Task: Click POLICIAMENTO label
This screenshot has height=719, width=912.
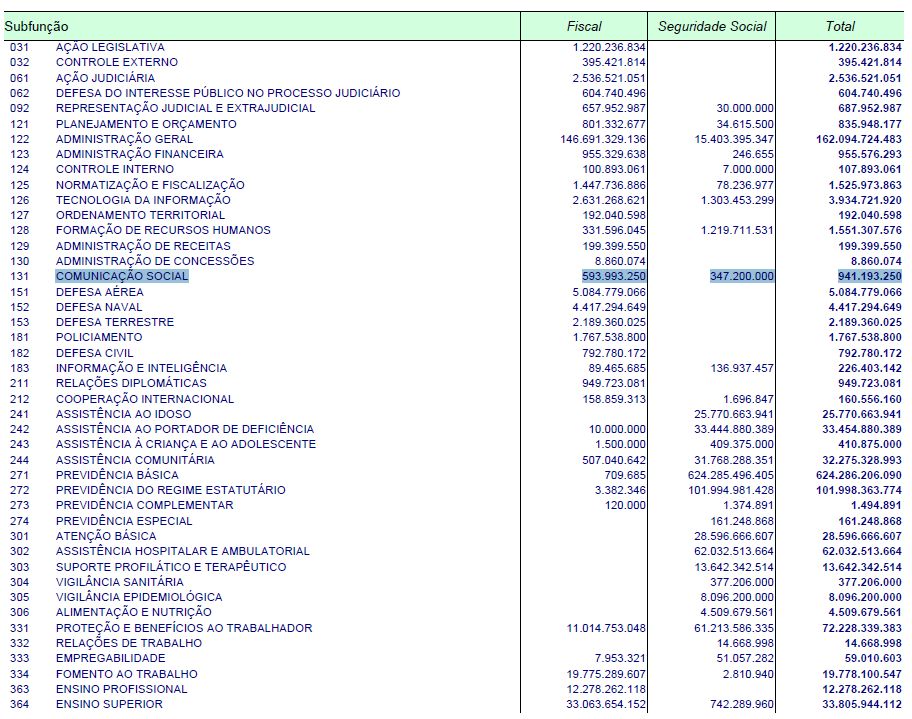Action: [x=99, y=337]
